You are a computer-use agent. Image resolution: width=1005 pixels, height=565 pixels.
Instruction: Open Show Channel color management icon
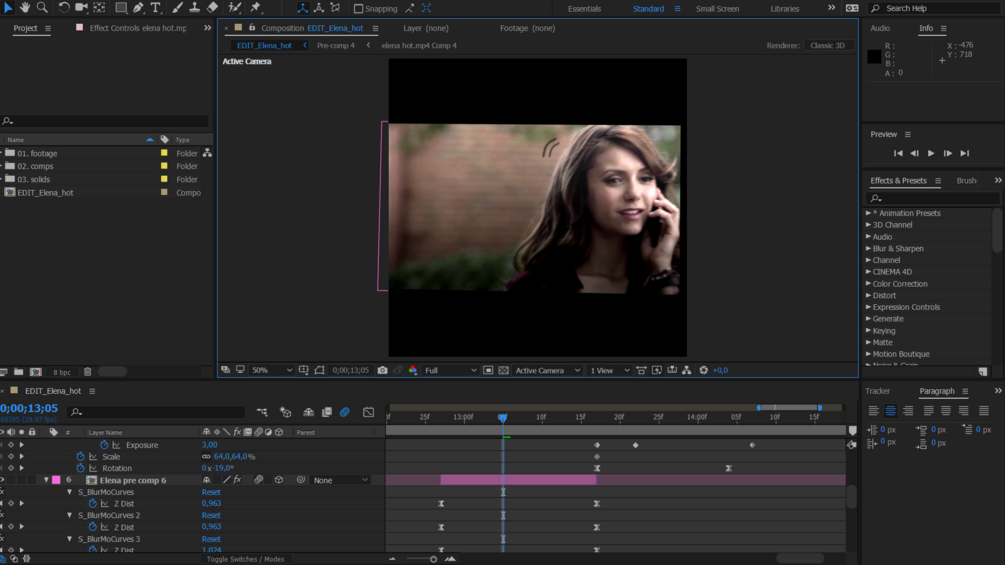click(413, 370)
